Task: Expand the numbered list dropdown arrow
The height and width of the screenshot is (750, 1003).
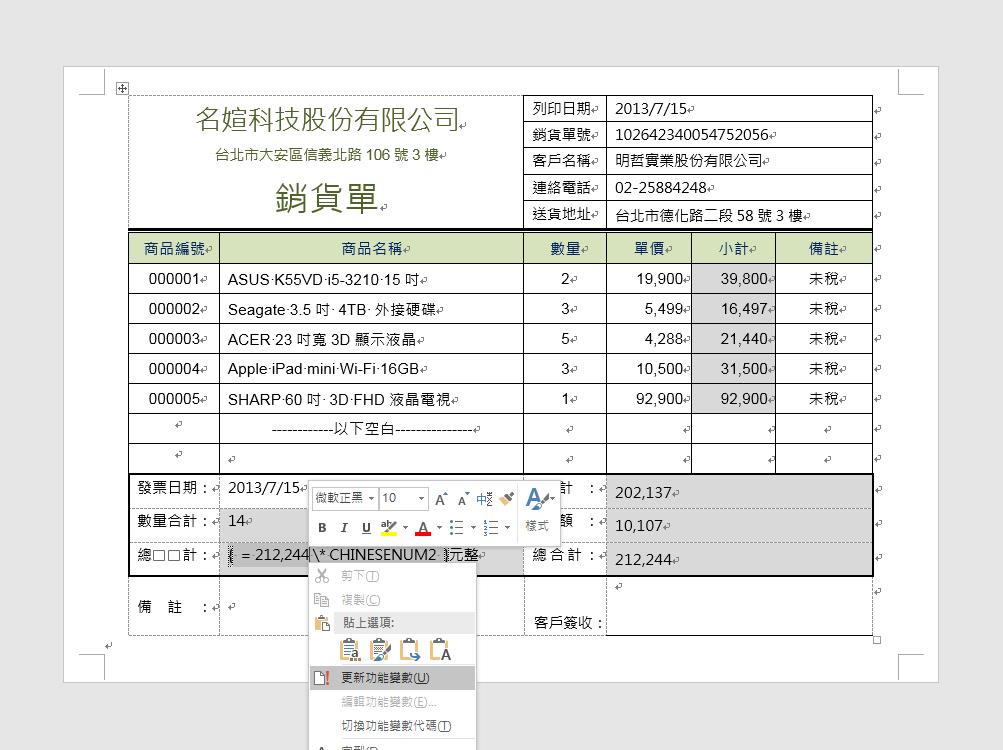Action: pos(507,528)
